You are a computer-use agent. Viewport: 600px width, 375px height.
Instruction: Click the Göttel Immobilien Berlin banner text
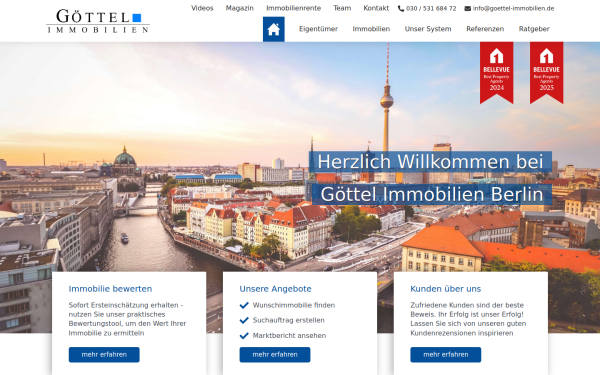pos(432,194)
